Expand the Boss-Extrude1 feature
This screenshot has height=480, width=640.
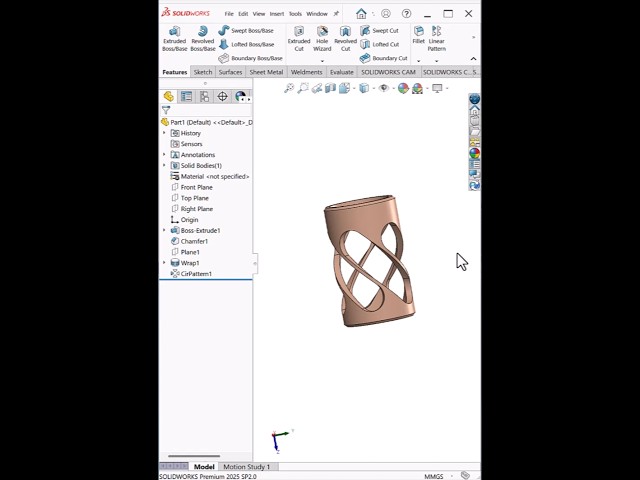coord(164,230)
